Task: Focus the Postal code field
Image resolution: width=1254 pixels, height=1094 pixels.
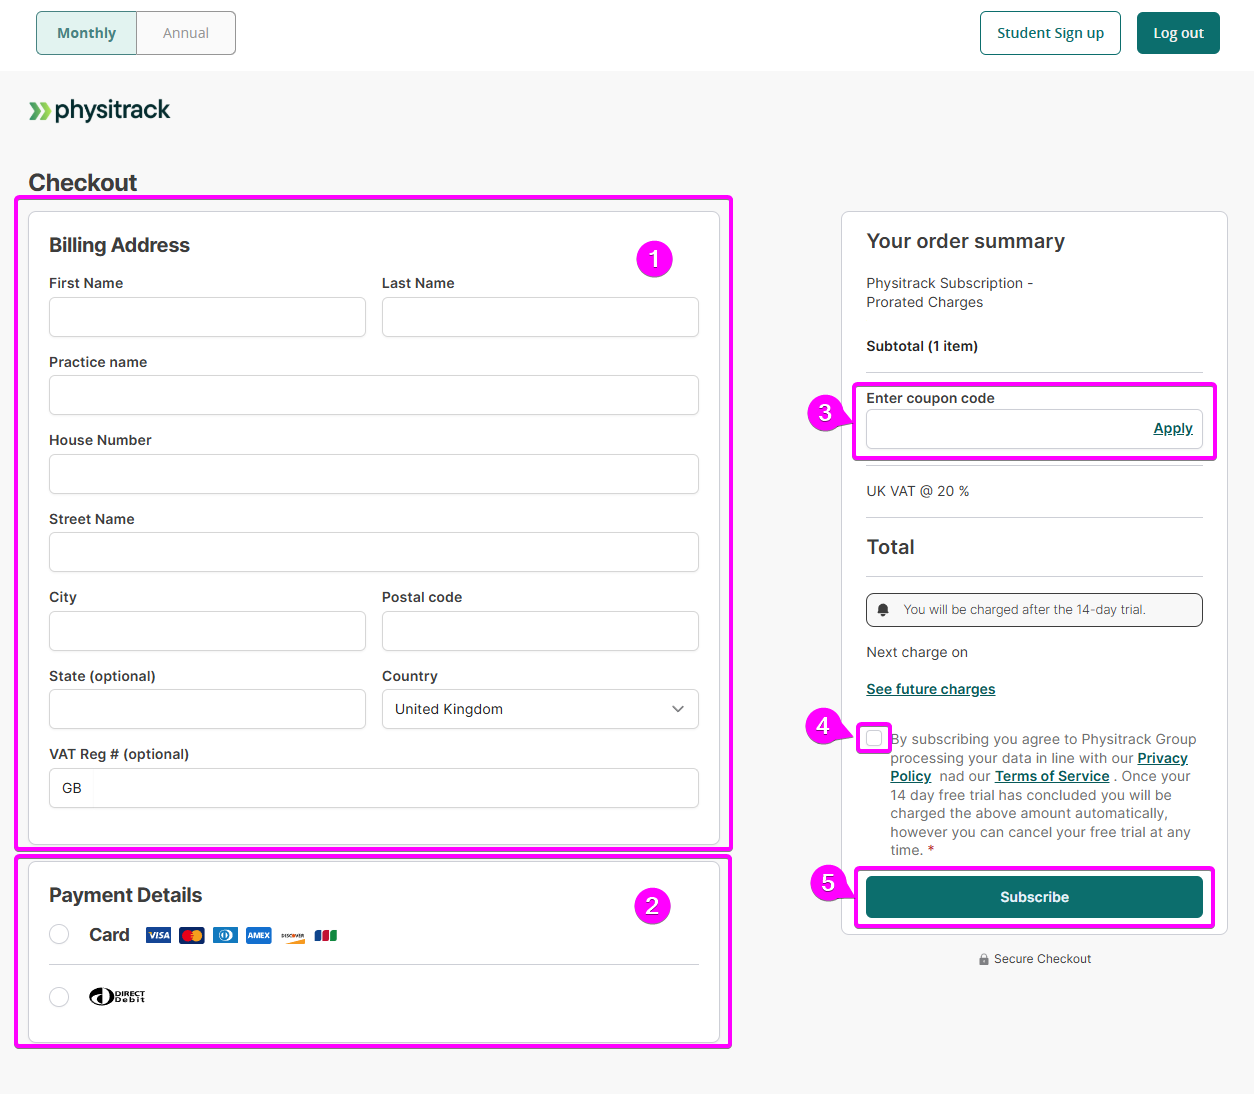Action: (540, 631)
